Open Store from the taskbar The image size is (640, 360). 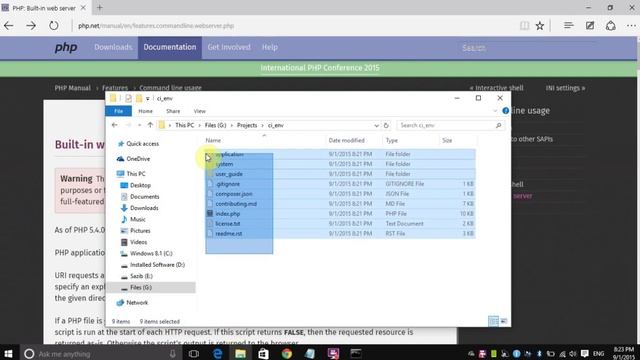[x=263, y=353]
